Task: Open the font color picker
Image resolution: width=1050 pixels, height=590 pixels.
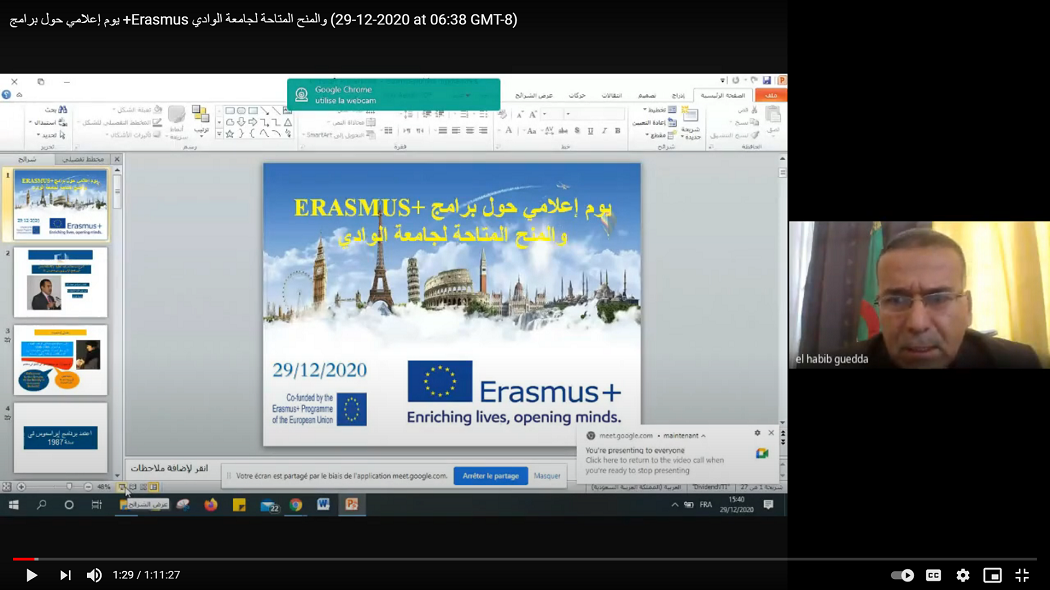Action: tap(508, 131)
